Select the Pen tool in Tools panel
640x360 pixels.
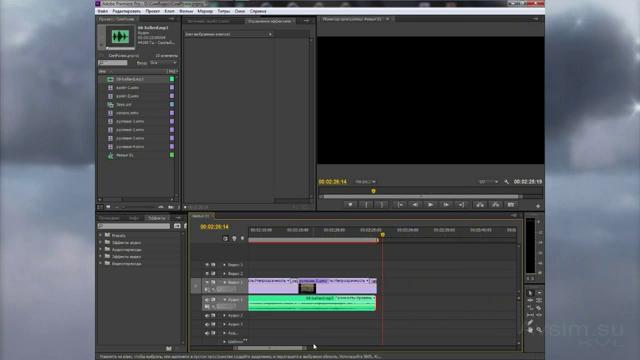(x=530, y=322)
